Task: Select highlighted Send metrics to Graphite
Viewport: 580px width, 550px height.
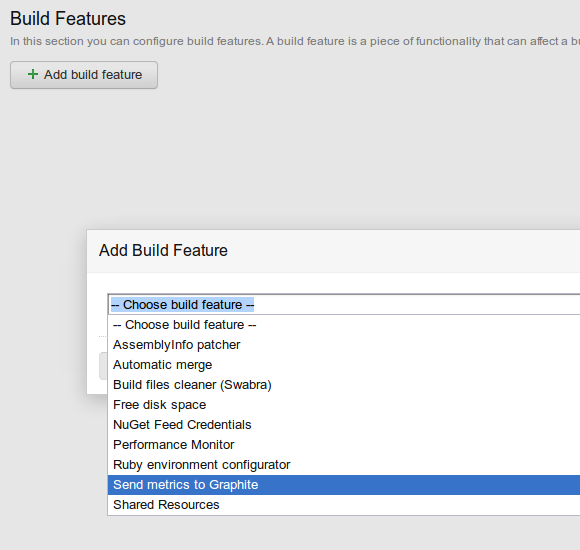Action: click(x=344, y=485)
